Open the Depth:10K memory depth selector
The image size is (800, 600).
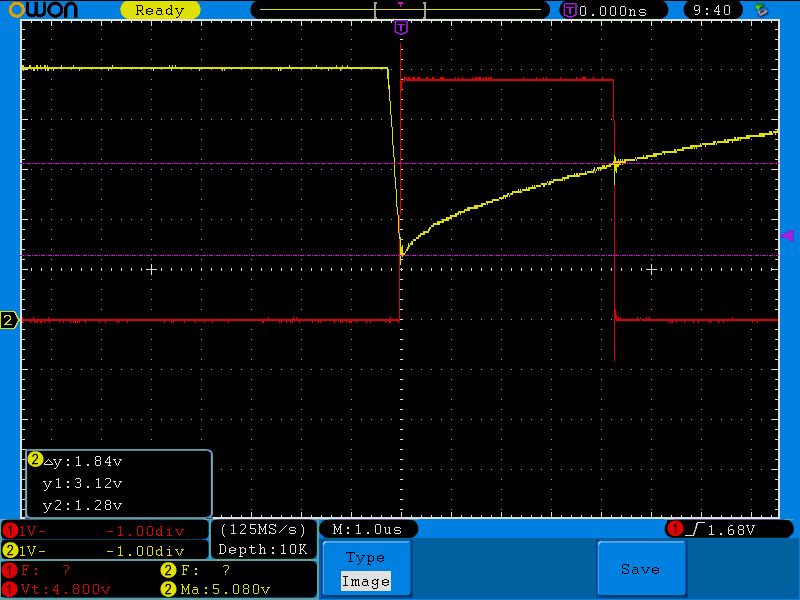point(262,548)
